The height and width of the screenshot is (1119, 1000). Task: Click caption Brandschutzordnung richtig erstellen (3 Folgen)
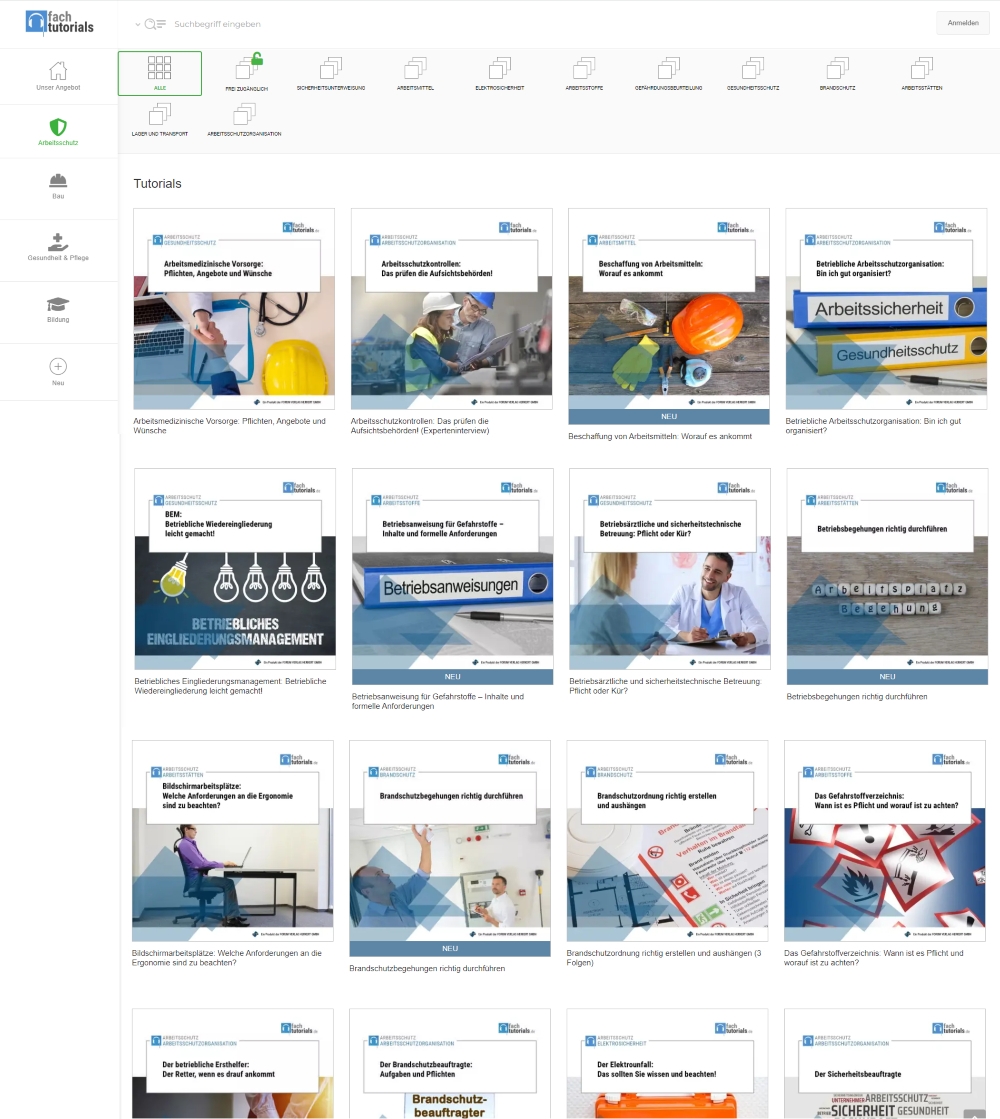[664, 958]
